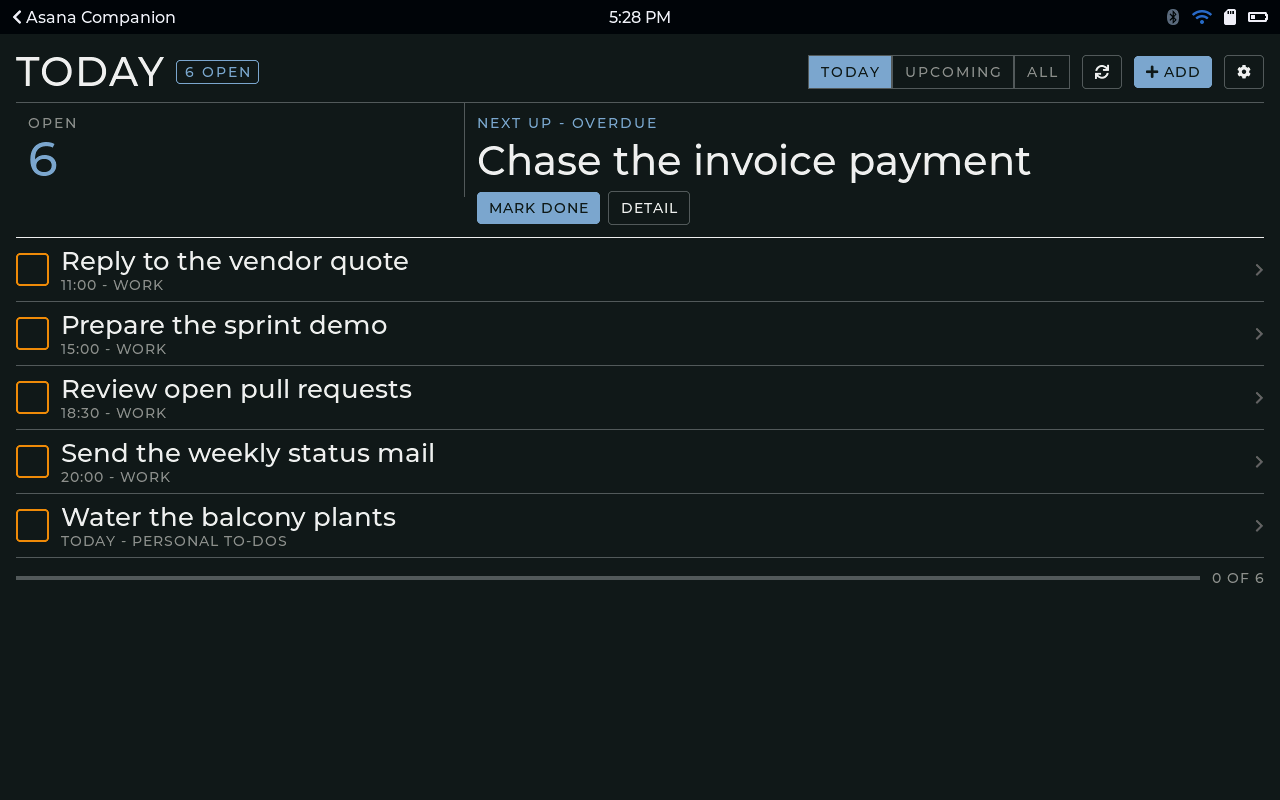Expand Prepare the sprint demo chevron
This screenshot has height=800, width=1280.
point(1259,333)
